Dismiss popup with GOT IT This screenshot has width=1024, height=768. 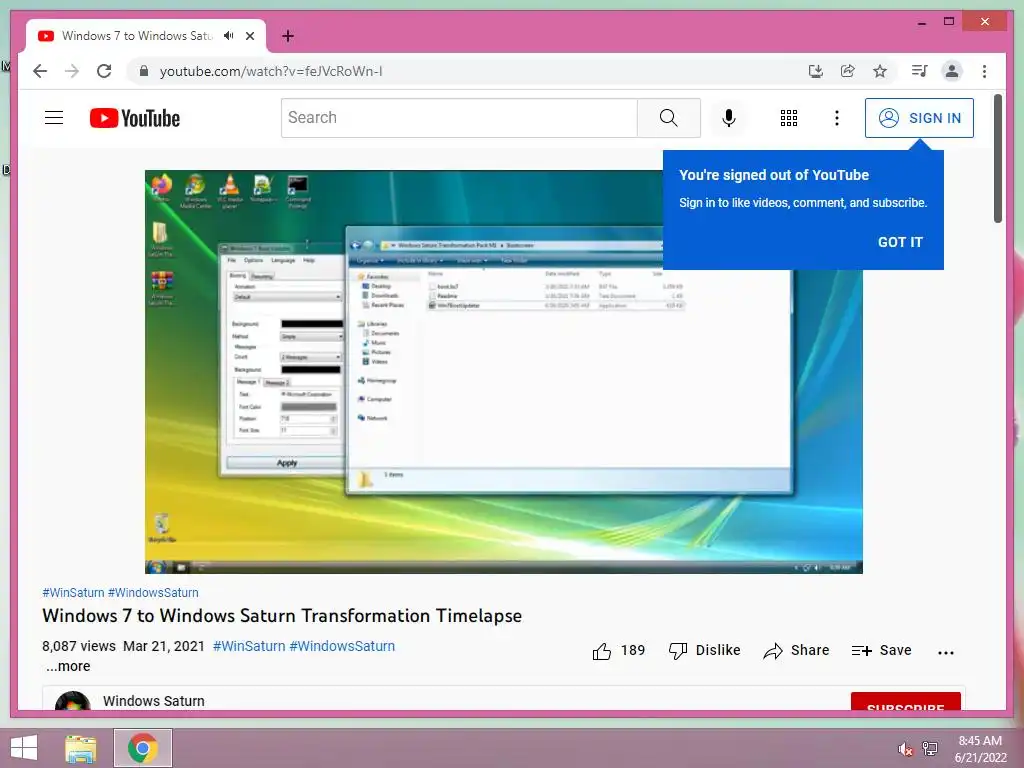click(x=900, y=242)
